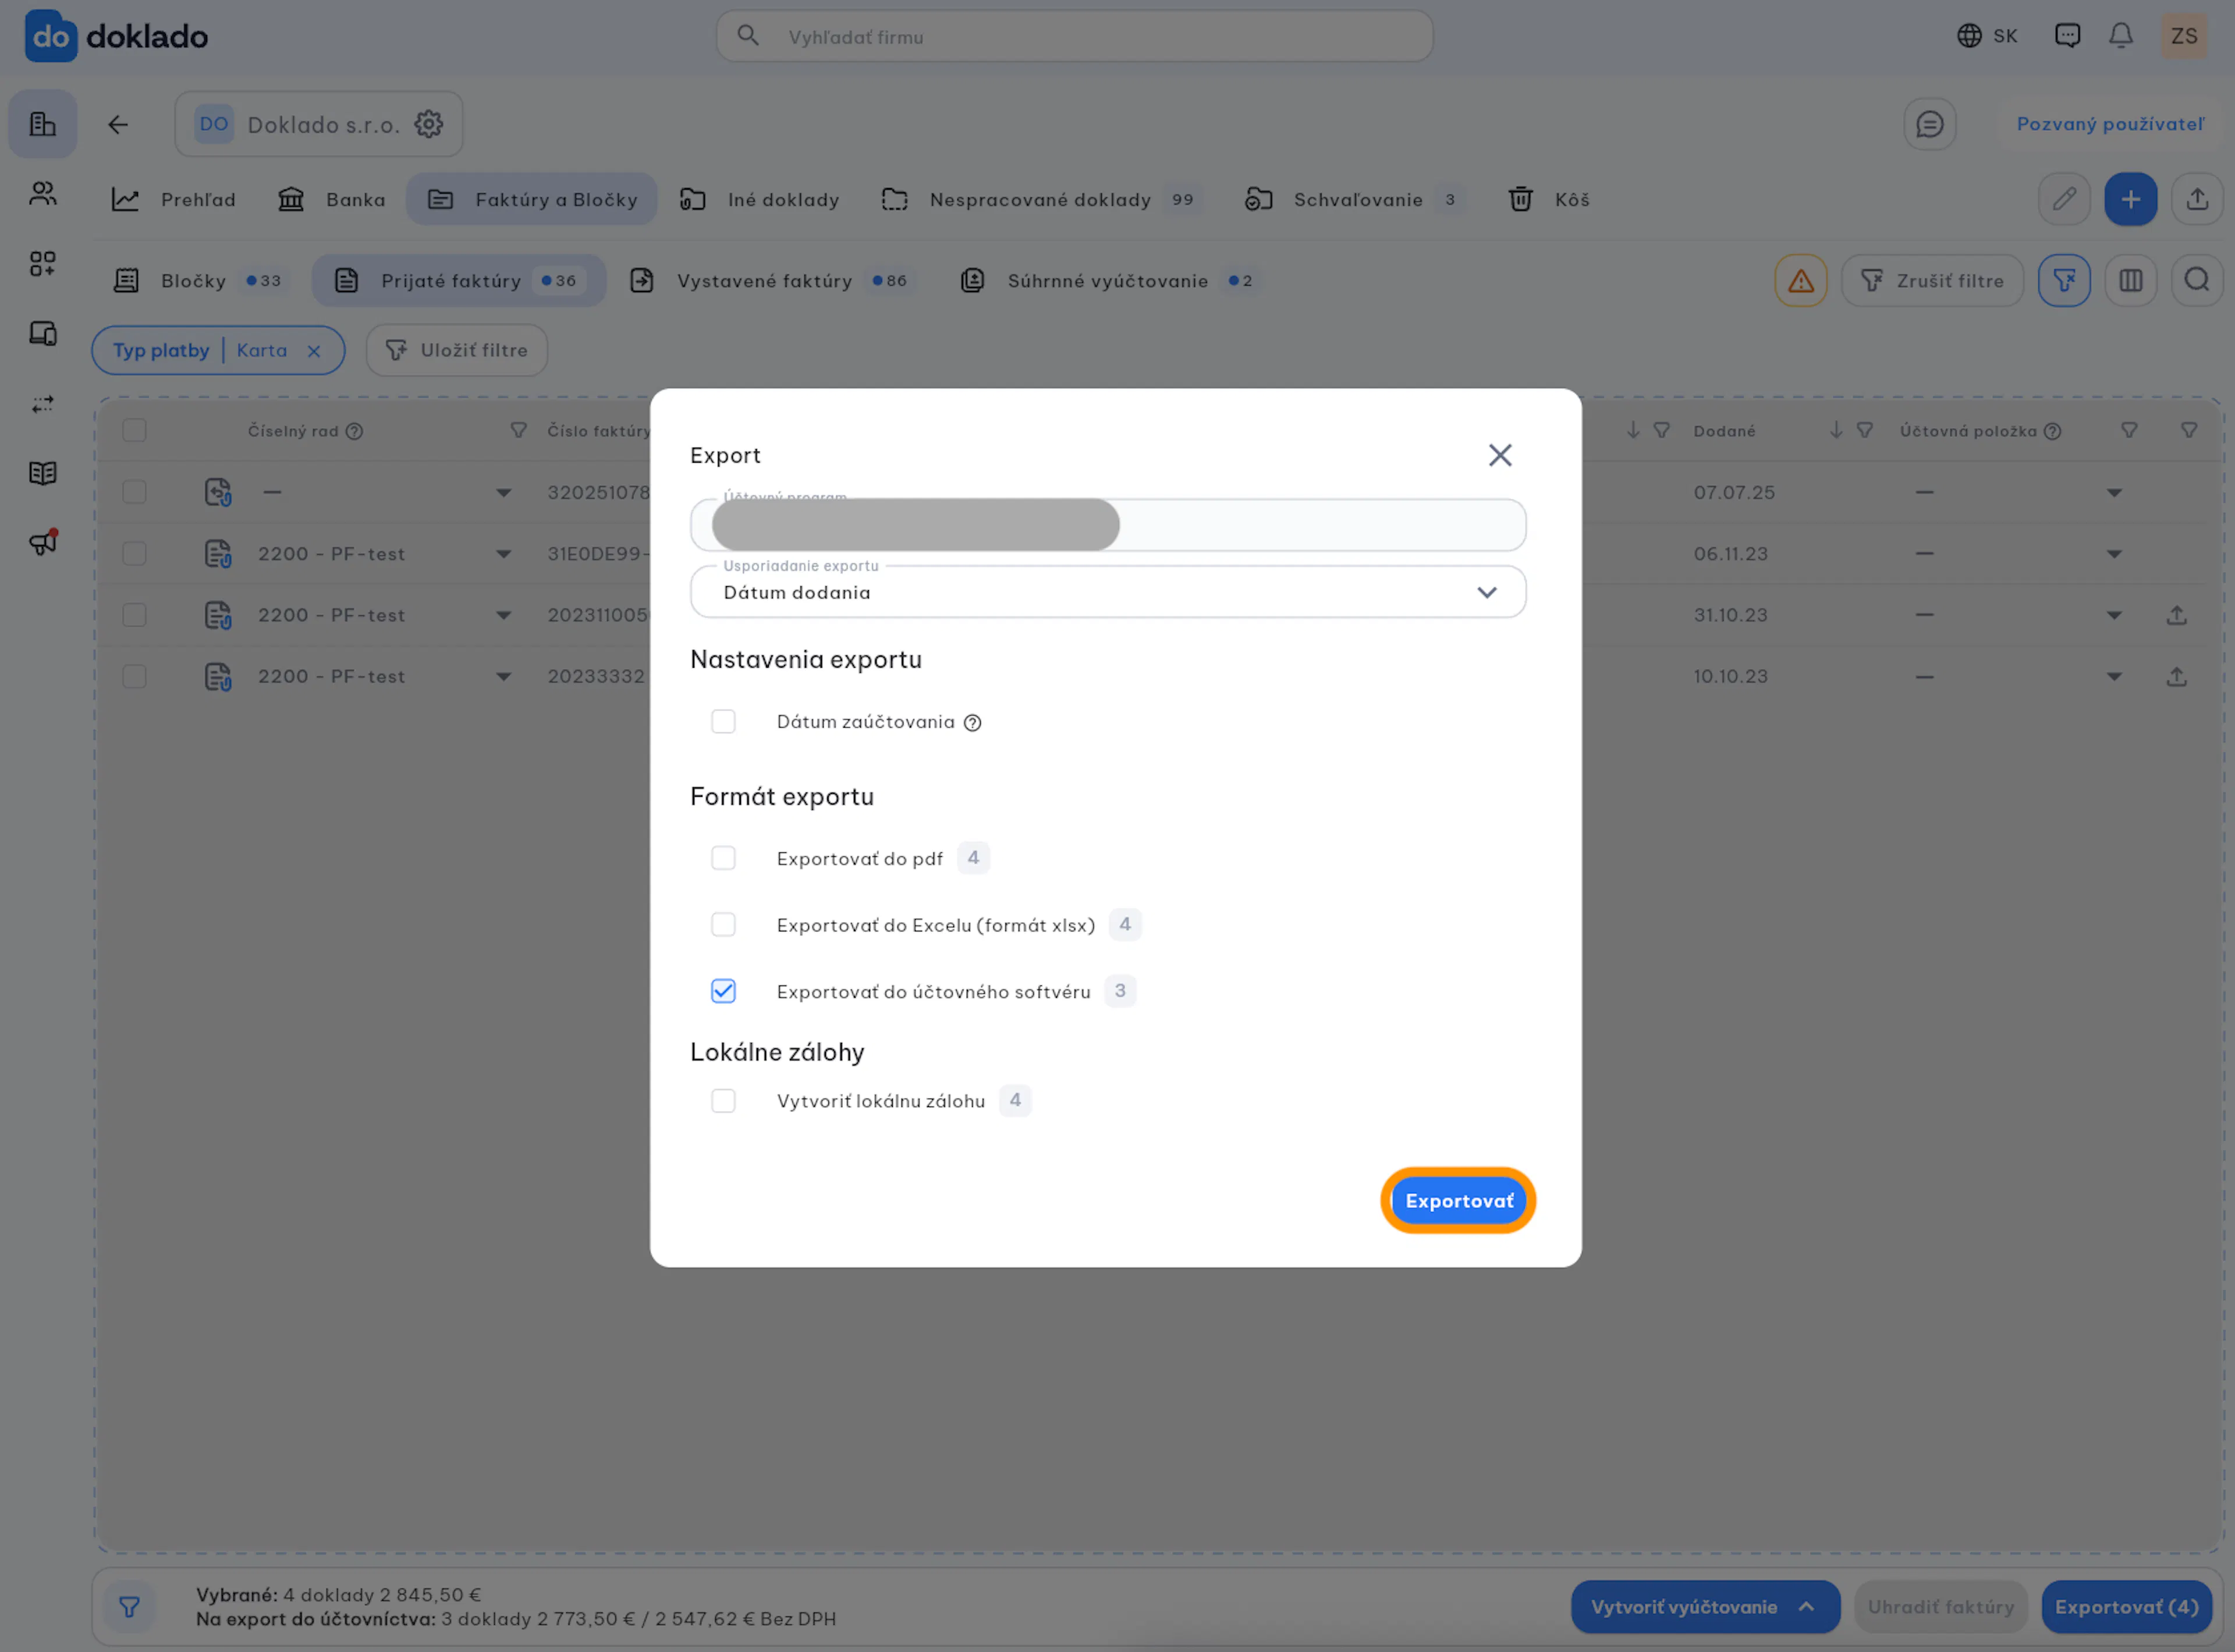Expand Číselný rad dropdown in row 31E0DE99
2235x1652 pixels.
point(503,554)
